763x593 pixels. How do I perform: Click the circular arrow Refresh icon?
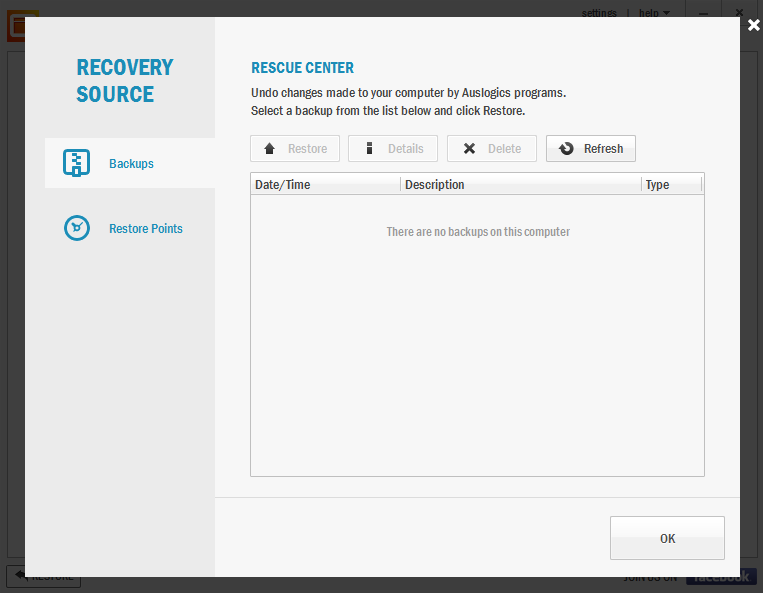(567, 149)
